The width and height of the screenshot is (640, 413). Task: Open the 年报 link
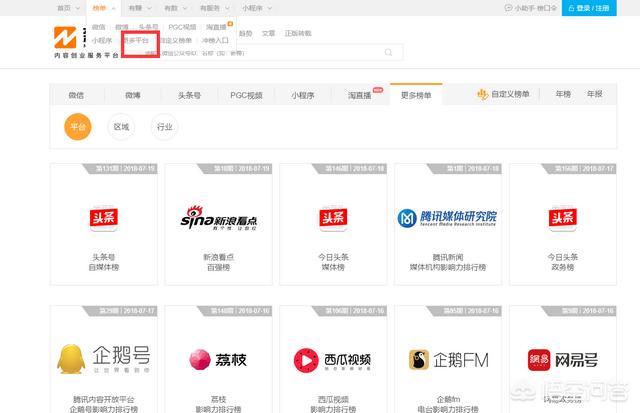[595, 94]
